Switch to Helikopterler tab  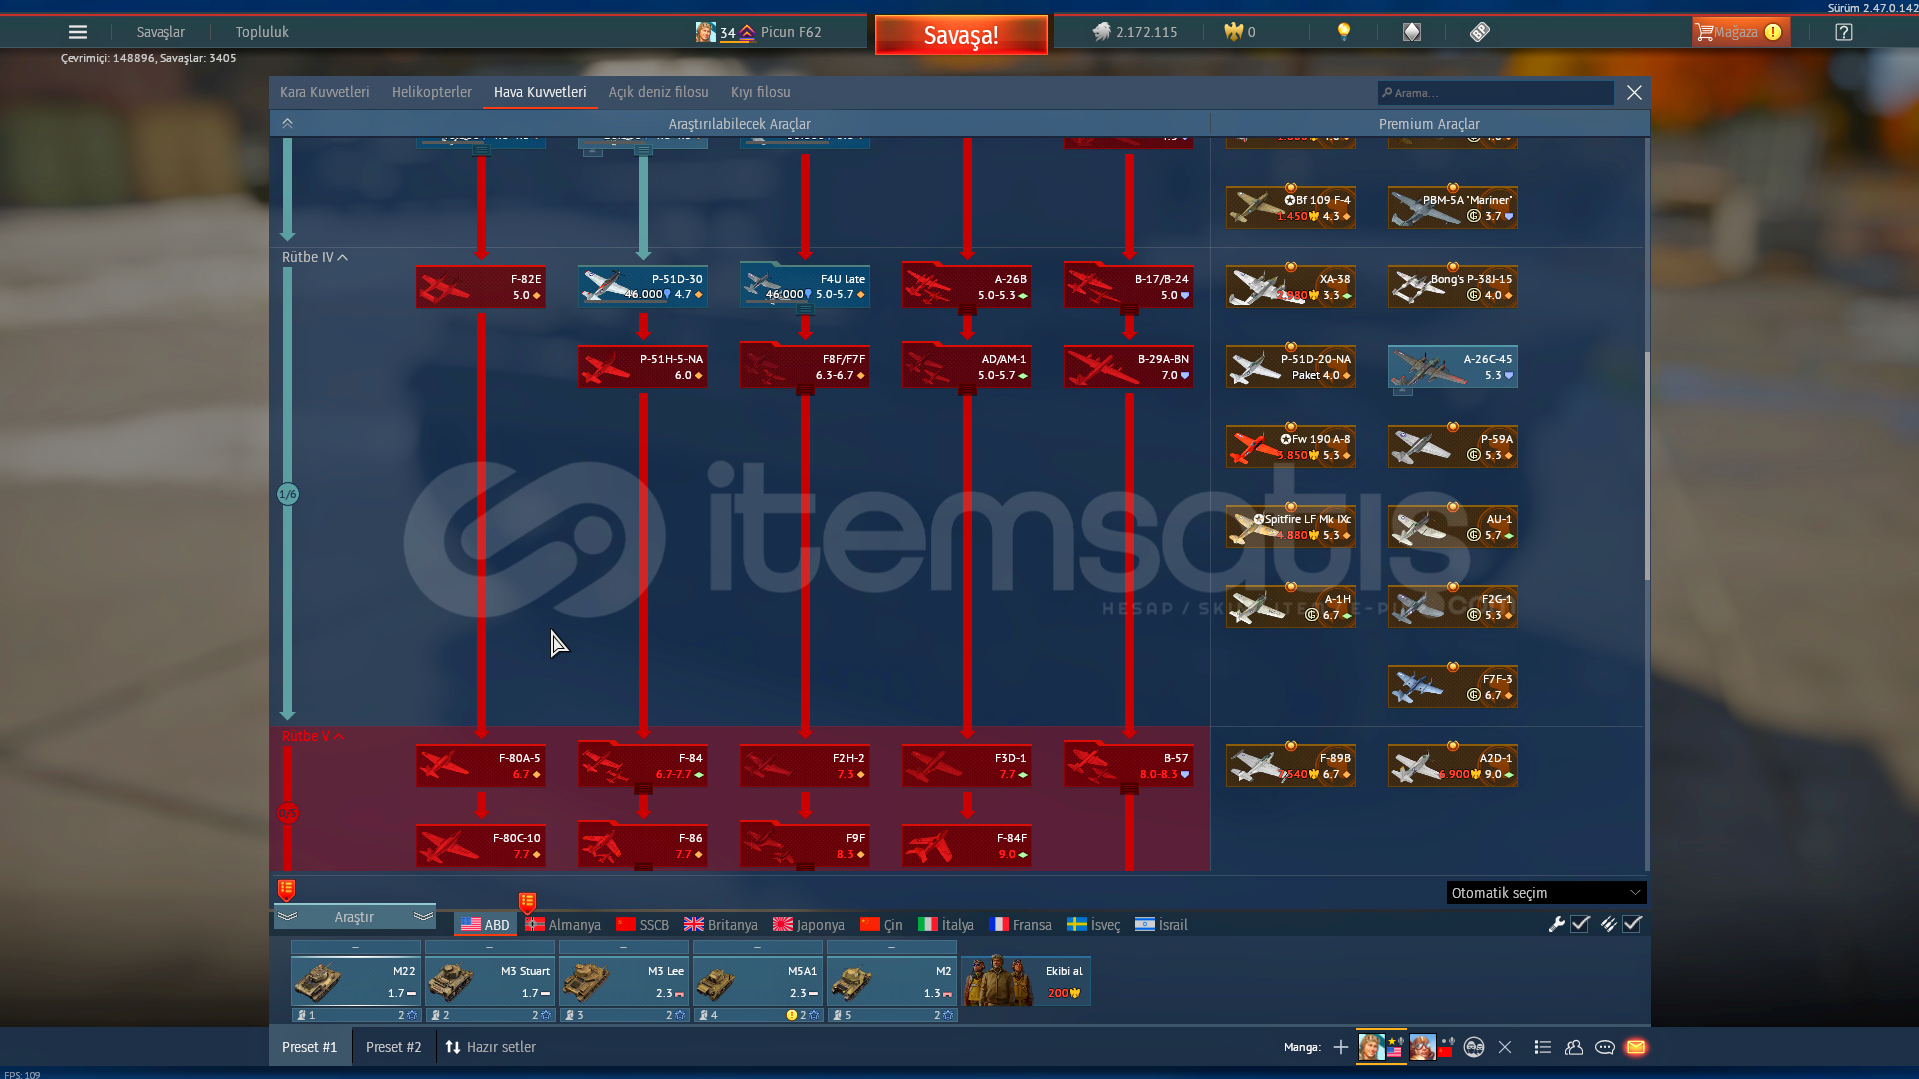coord(432,92)
